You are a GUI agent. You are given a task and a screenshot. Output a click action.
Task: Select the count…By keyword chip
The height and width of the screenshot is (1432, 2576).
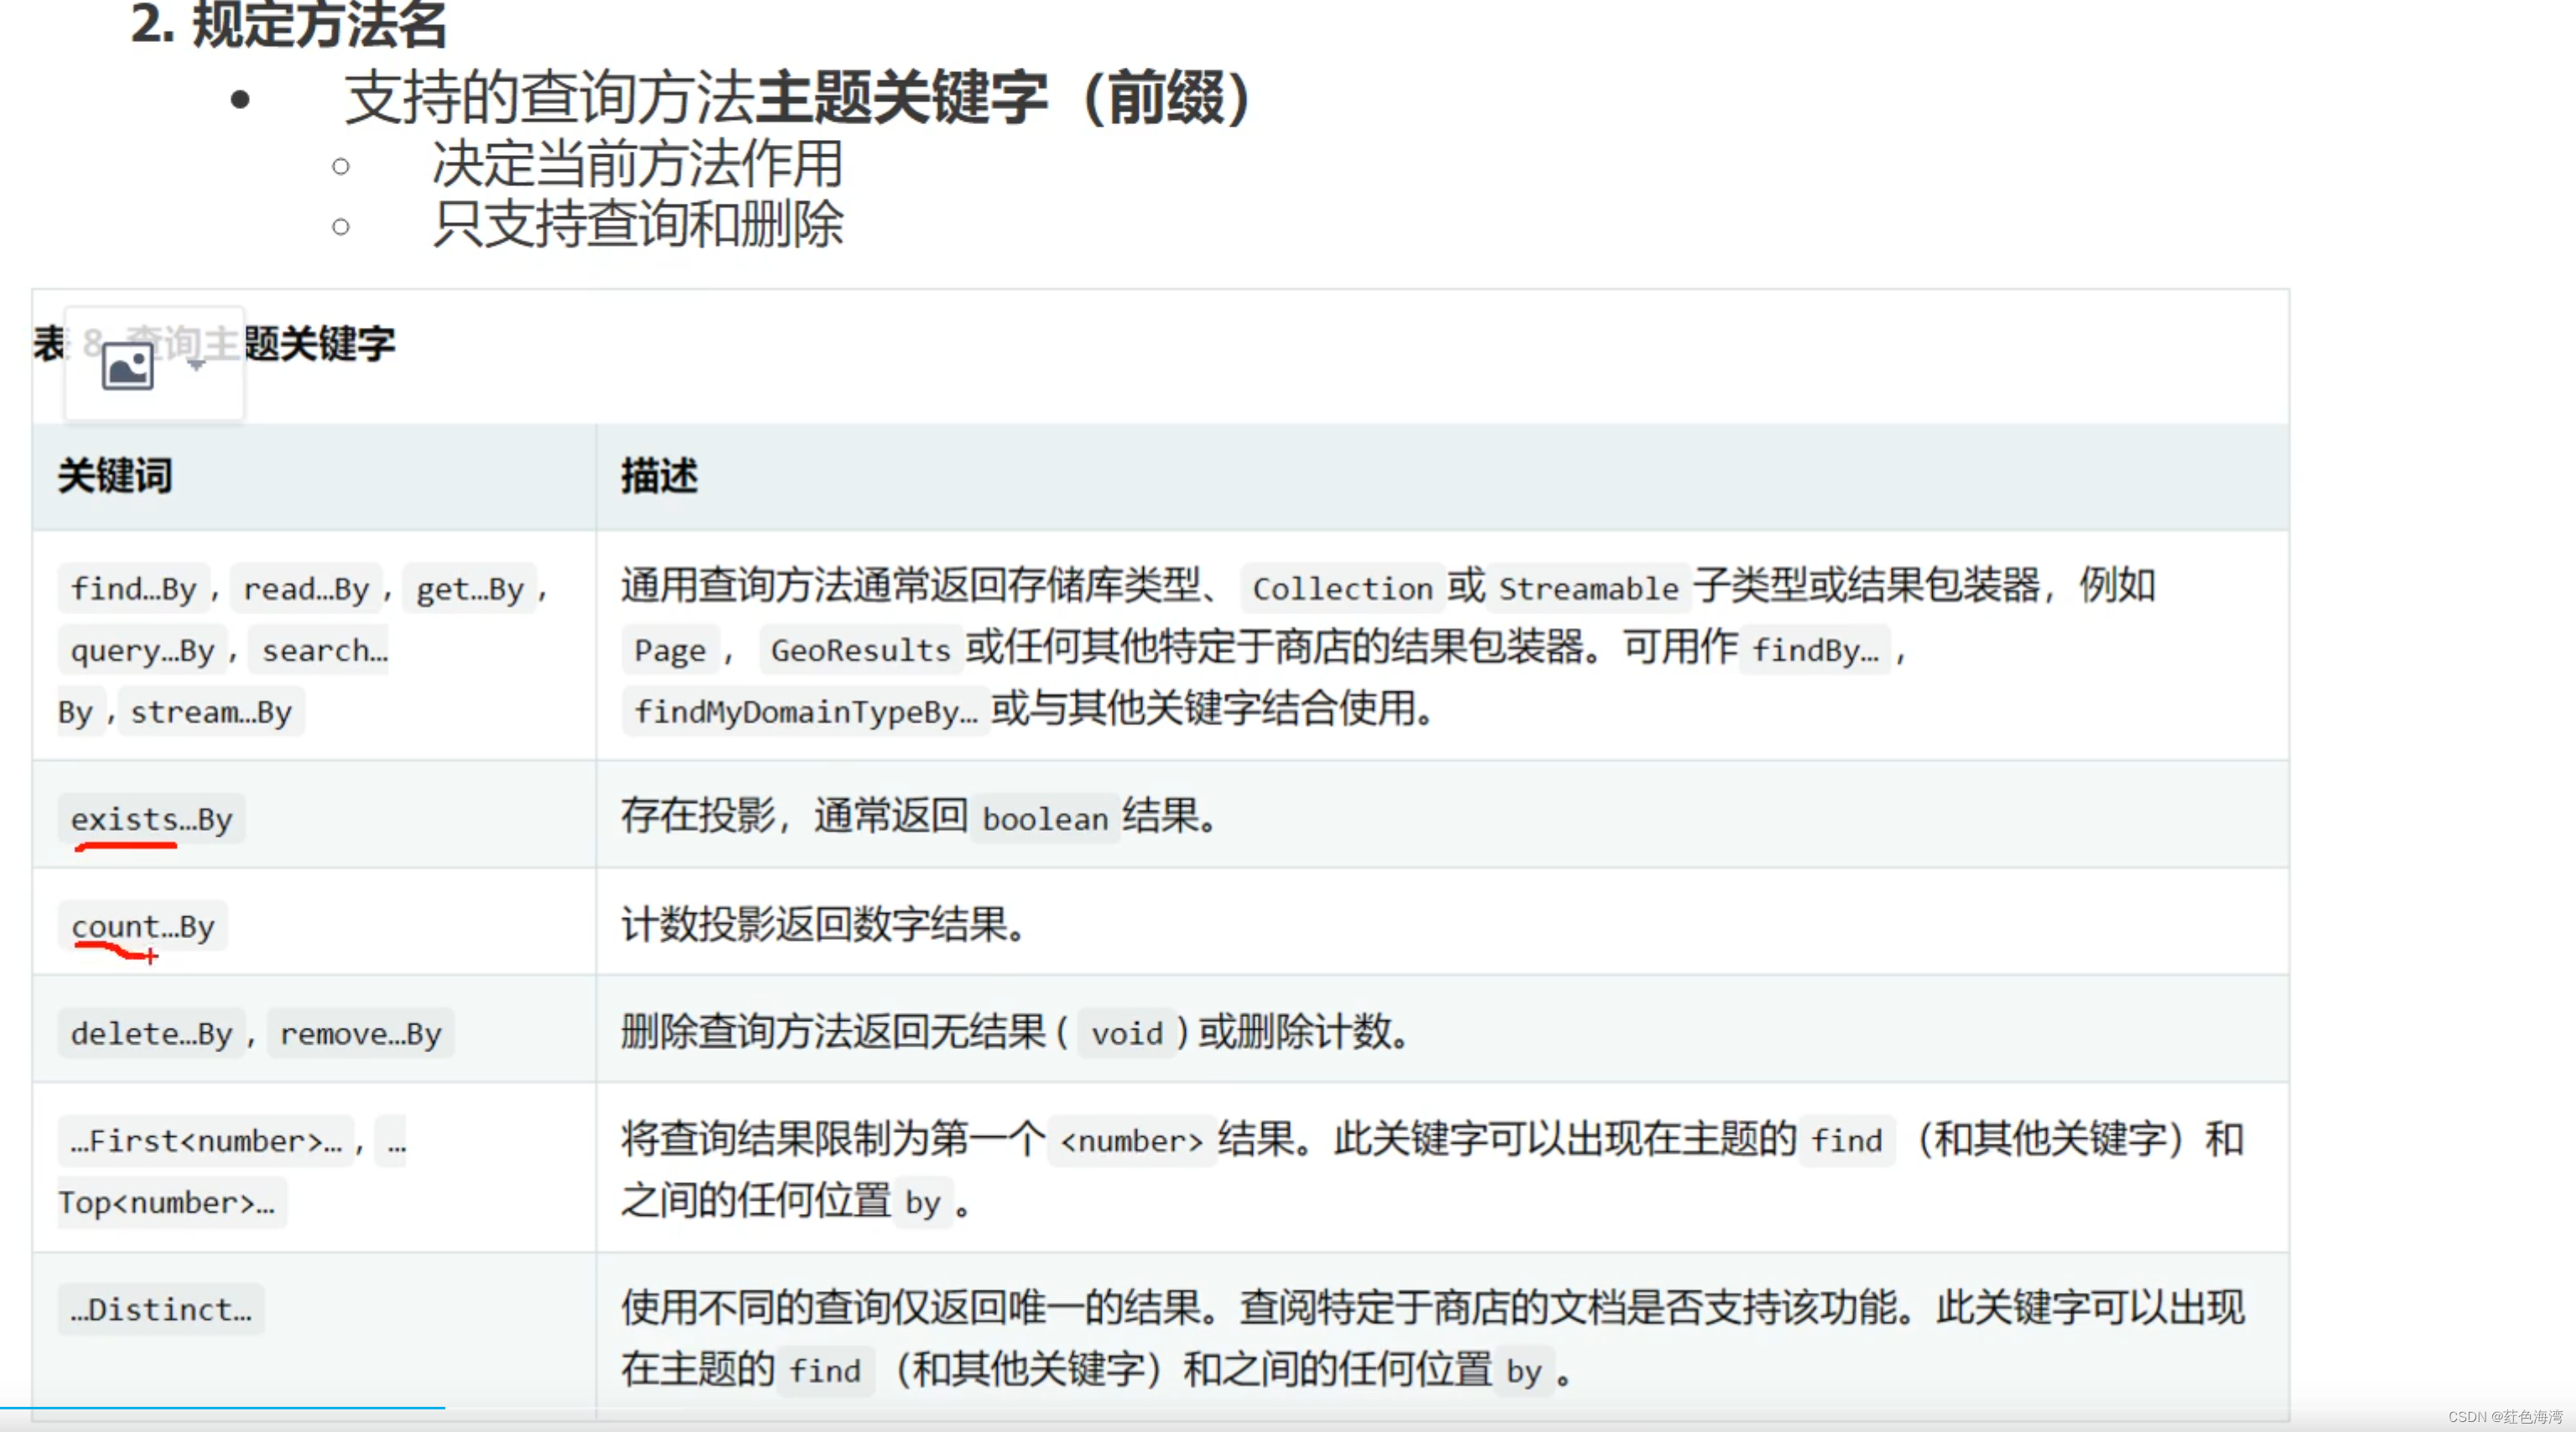point(143,926)
